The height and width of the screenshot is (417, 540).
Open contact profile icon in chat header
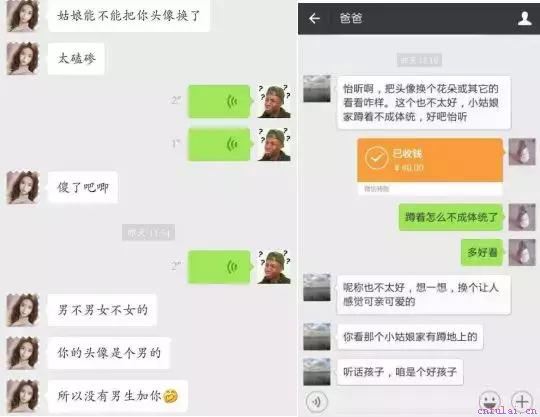(525, 18)
